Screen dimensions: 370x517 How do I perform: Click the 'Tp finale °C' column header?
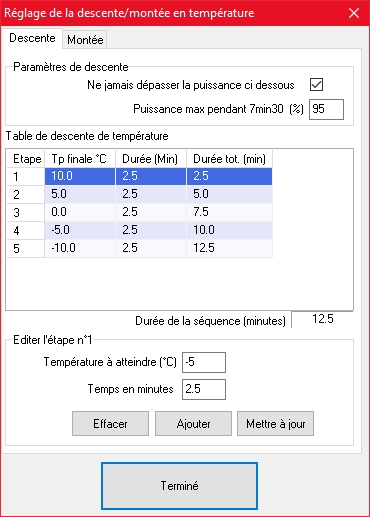(x=80, y=159)
